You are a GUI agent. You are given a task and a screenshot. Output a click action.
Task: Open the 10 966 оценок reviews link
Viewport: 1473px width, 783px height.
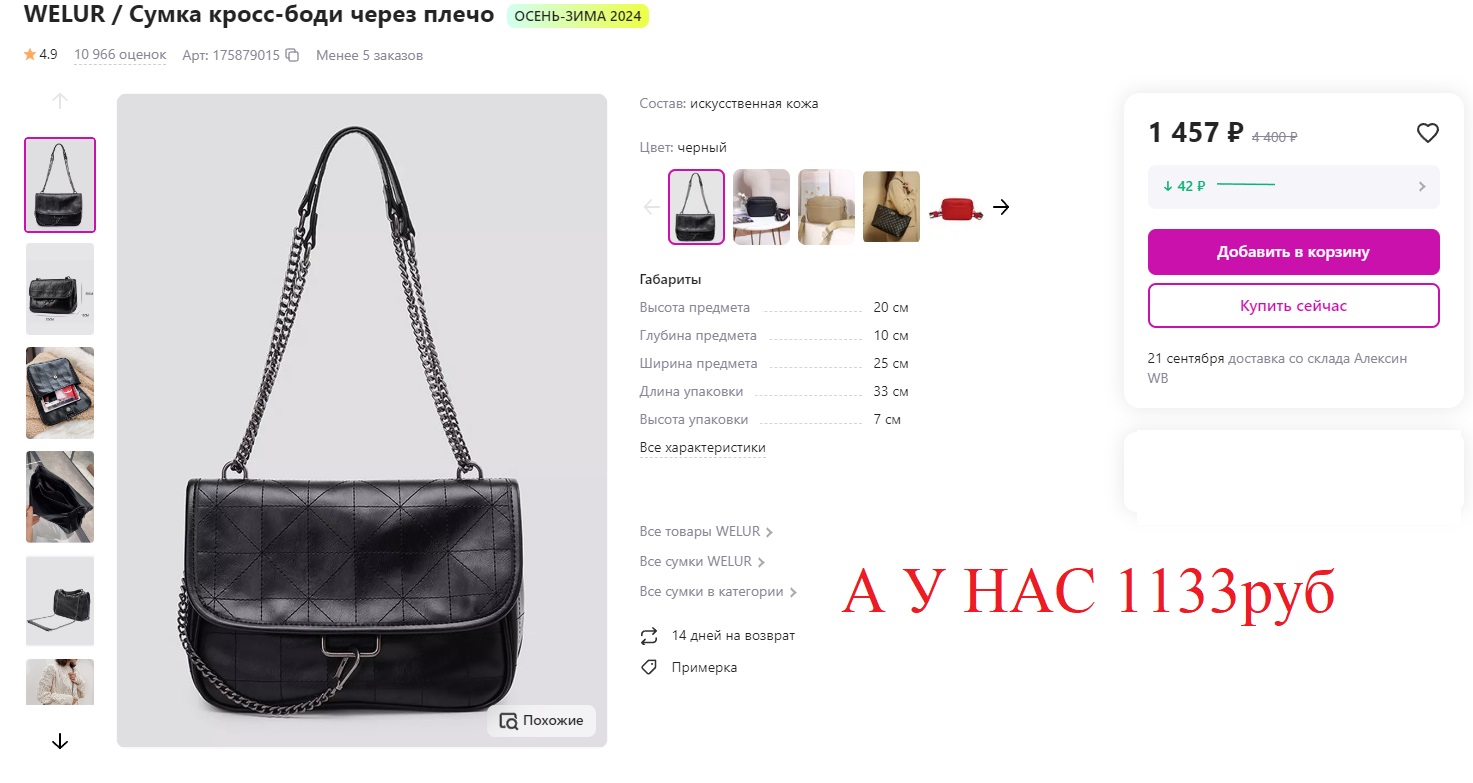coord(120,55)
